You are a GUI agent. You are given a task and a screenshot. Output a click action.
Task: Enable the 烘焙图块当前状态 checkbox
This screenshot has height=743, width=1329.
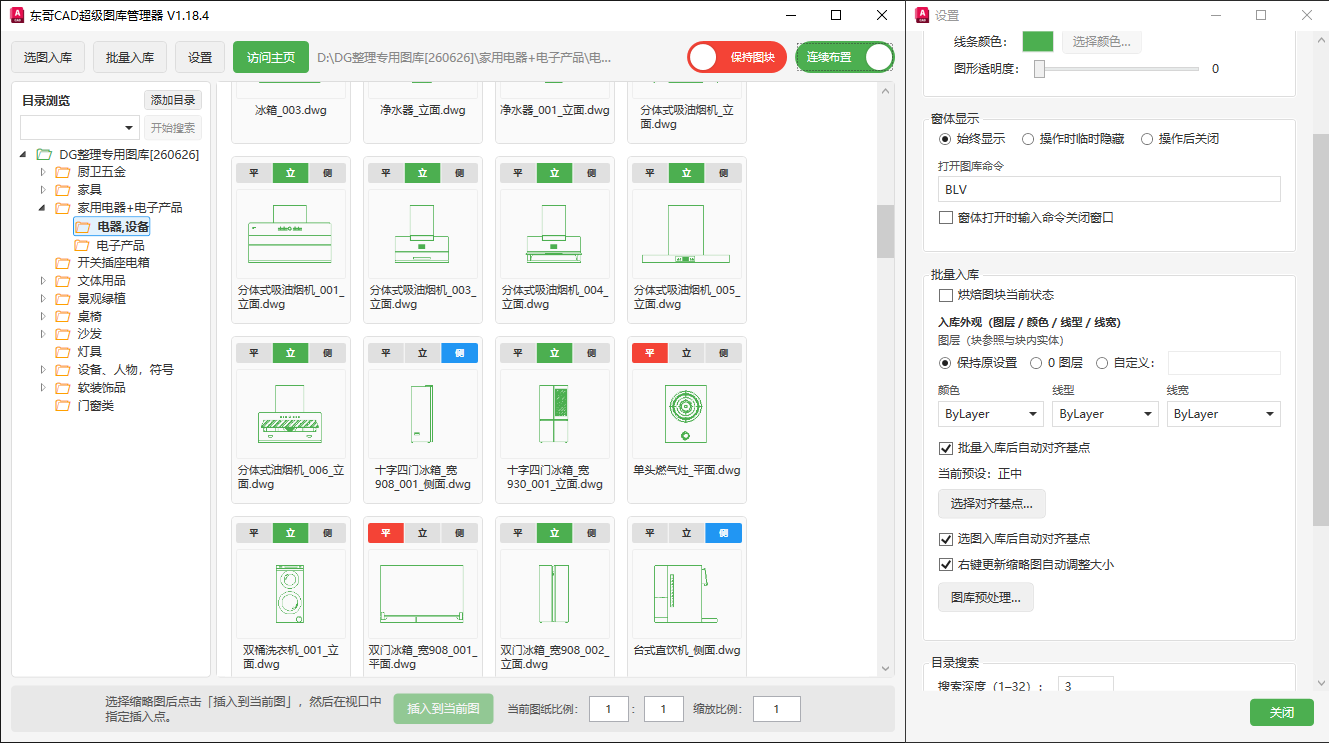(946, 295)
